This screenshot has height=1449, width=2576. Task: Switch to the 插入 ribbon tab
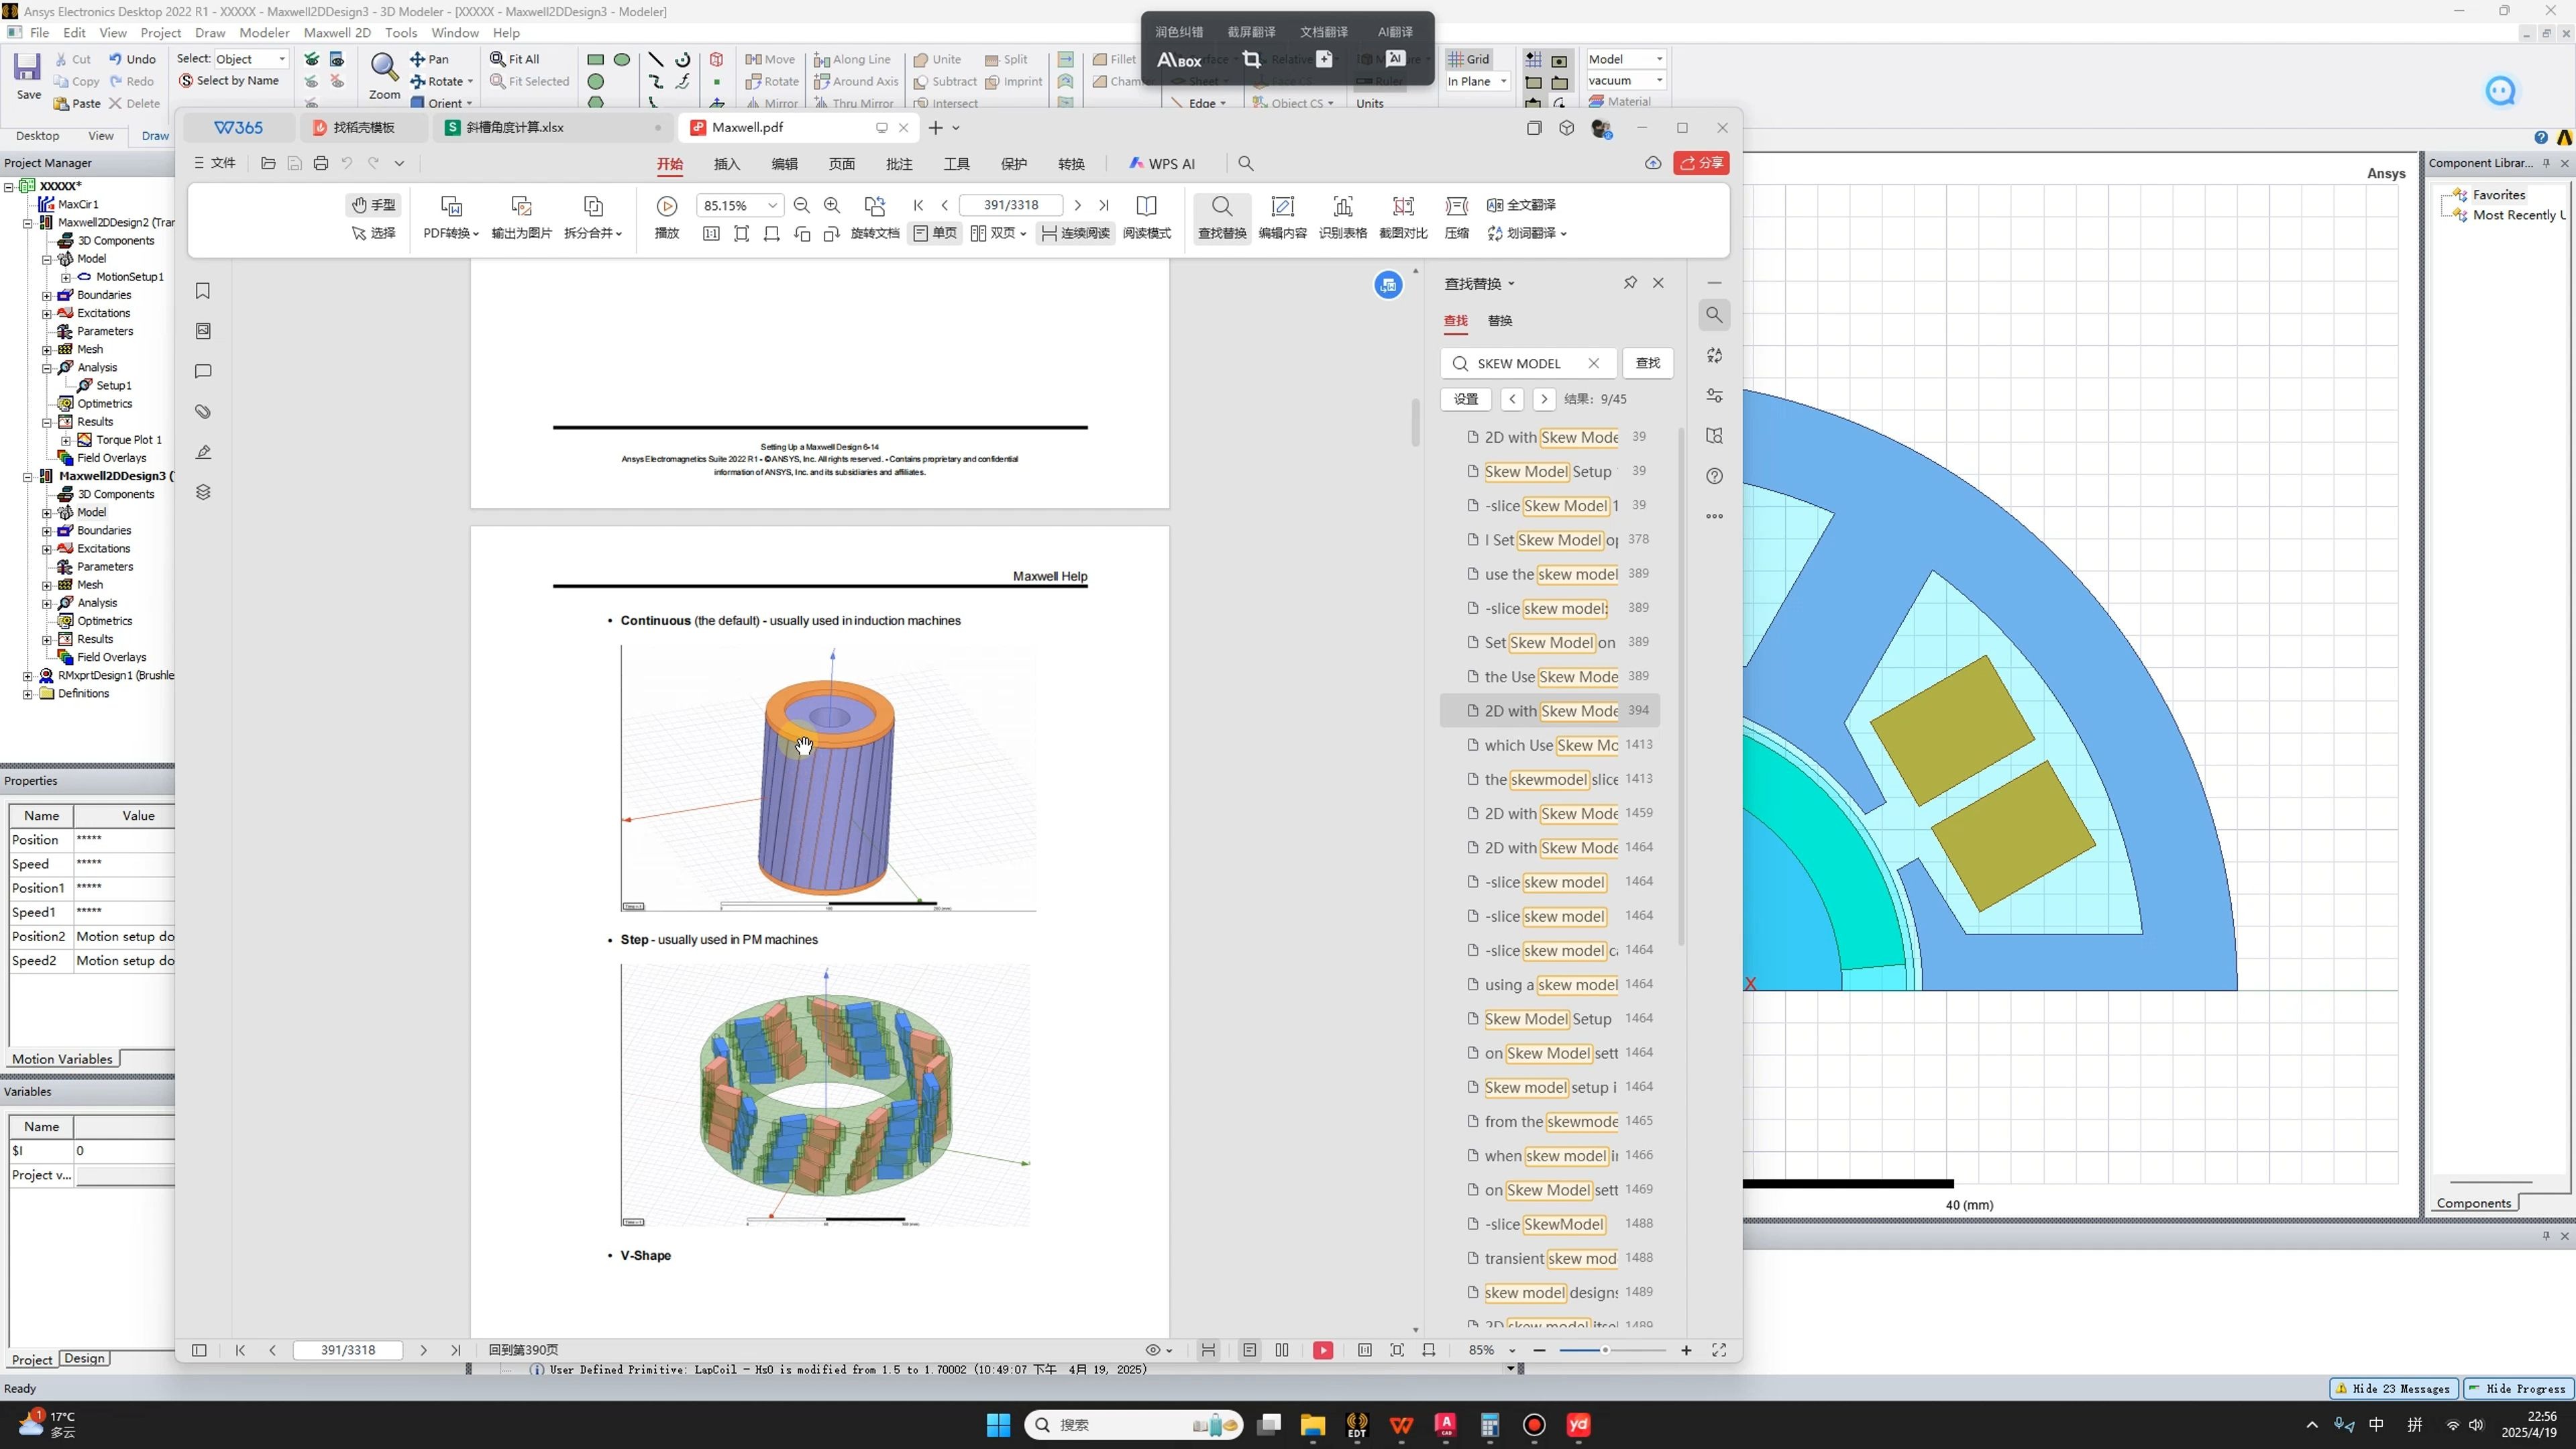tap(727, 164)
